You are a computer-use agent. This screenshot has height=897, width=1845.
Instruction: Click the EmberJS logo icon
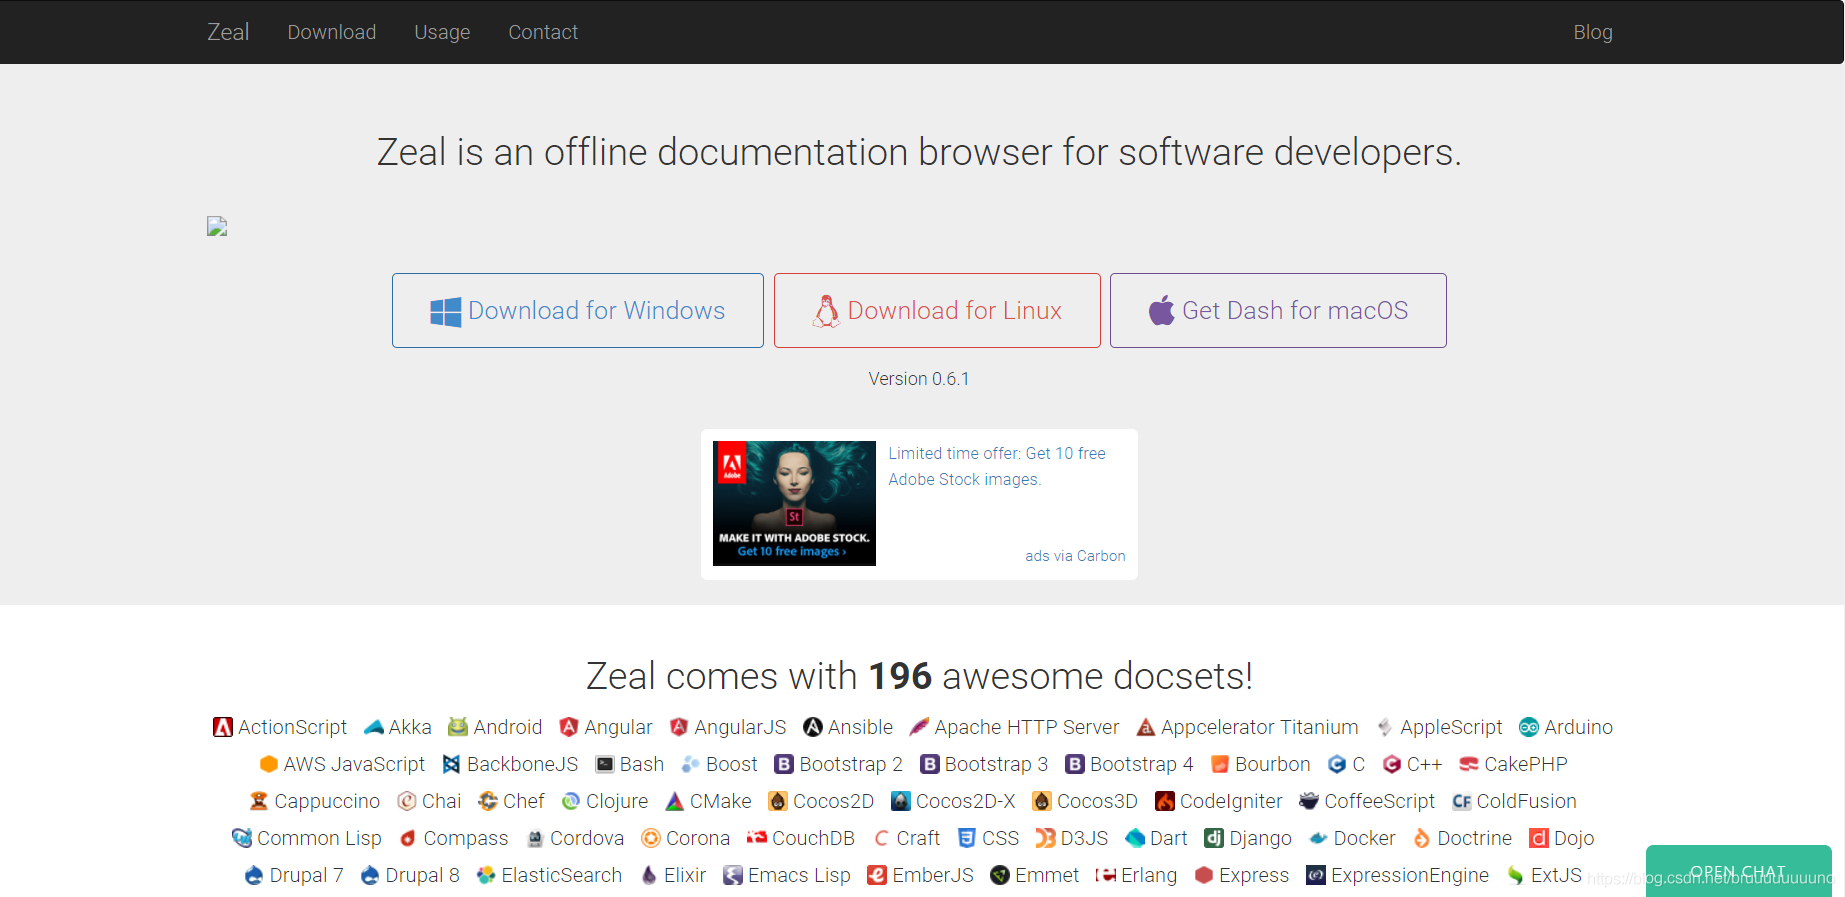point(877,875)
